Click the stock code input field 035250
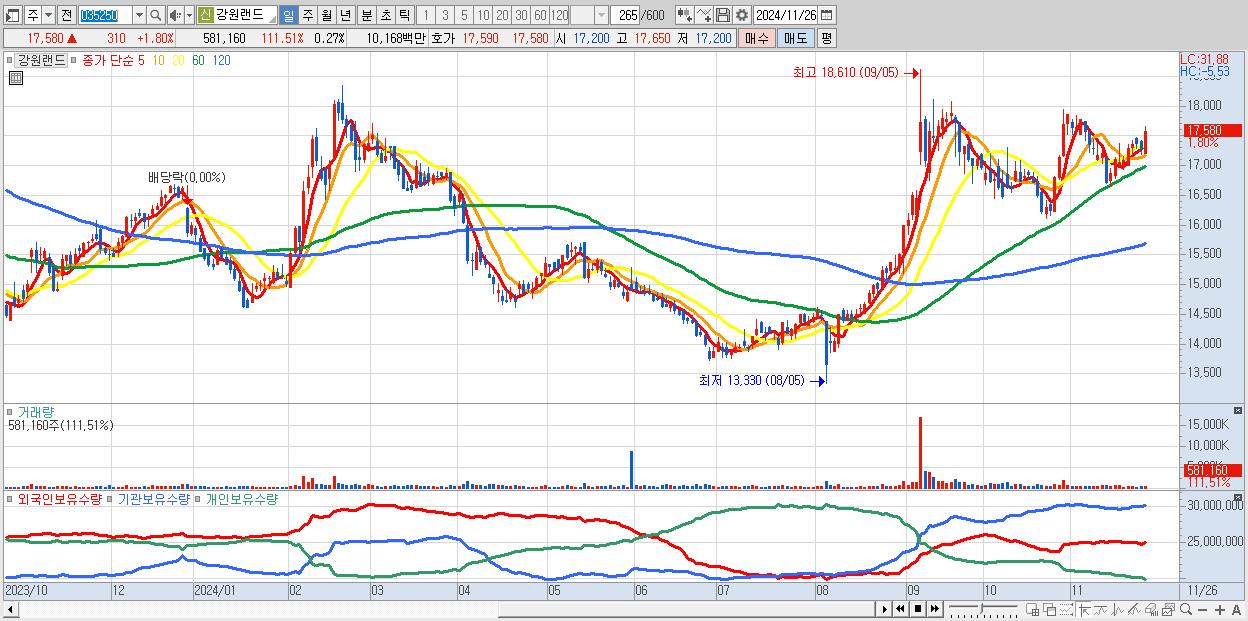Viewport: 1248px width, 621px height. (x=106, y=15)
